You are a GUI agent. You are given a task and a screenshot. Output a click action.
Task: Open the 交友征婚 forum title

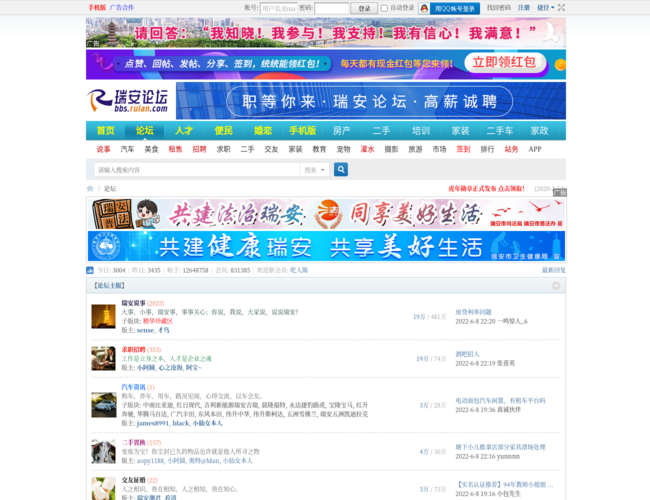click(133, 480)
